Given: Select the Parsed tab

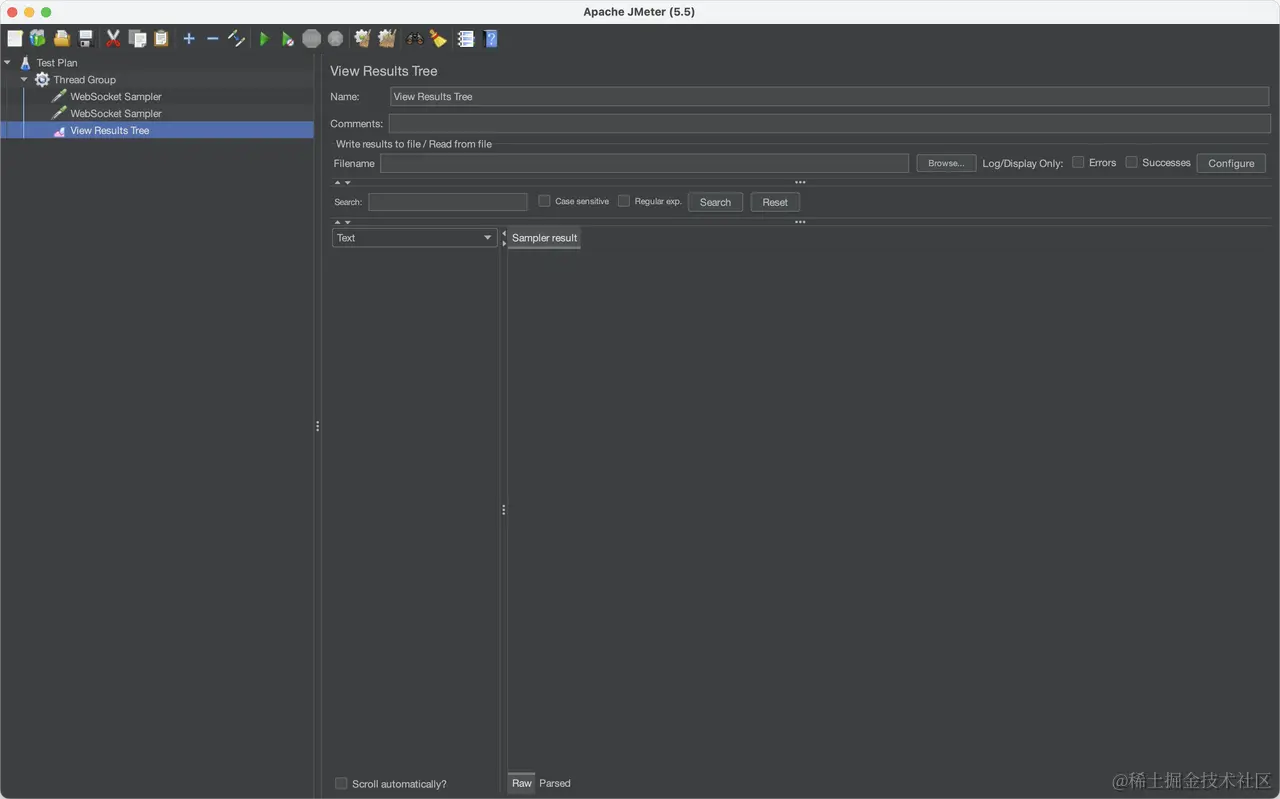Looking at the screenshot, I should tap(555, 783).
